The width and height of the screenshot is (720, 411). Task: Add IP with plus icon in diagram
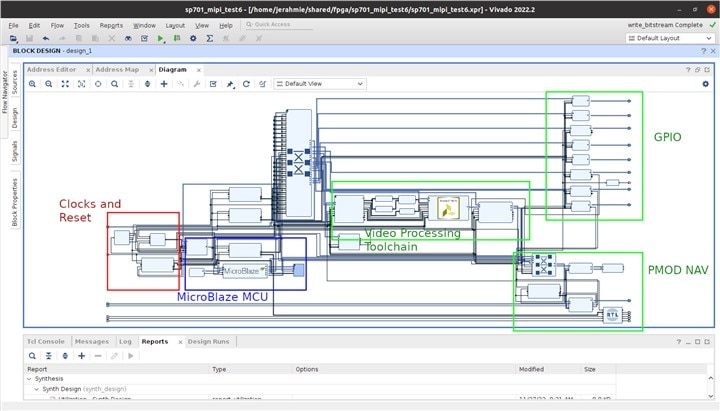pos(164,84)
